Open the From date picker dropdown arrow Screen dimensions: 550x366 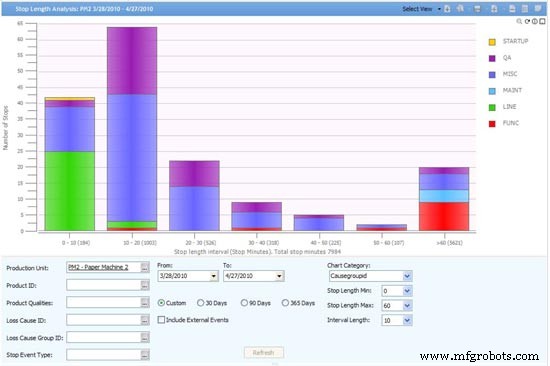(x=214, y=277)
